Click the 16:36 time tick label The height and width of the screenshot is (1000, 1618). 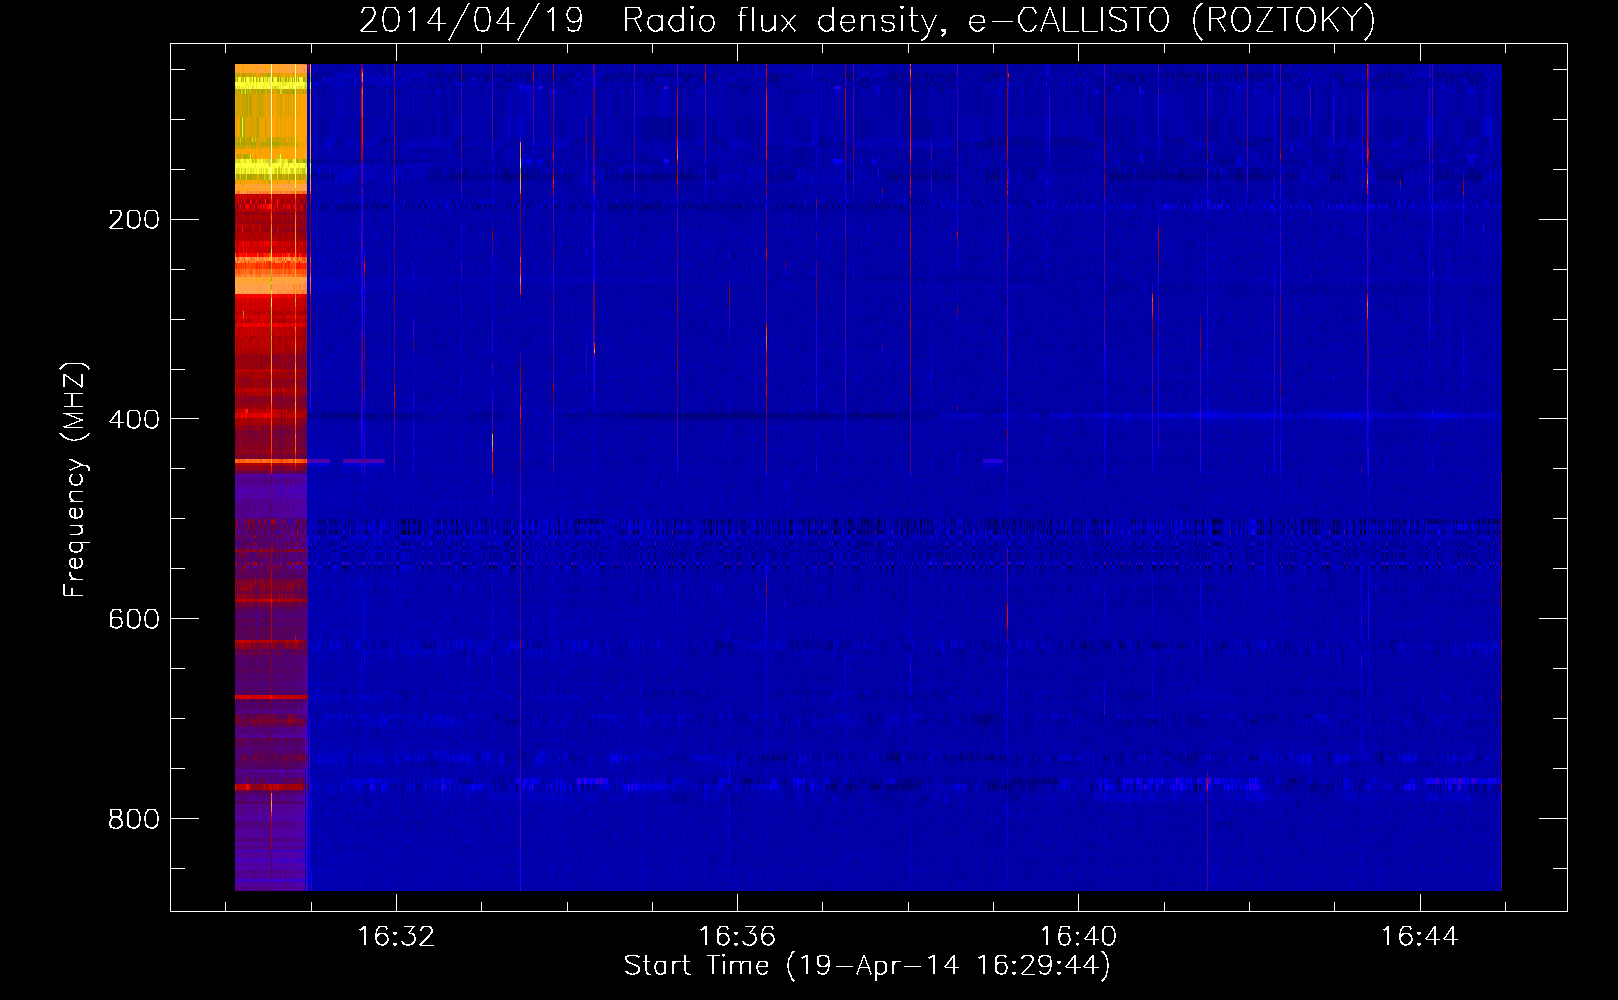tap(737, 936)
